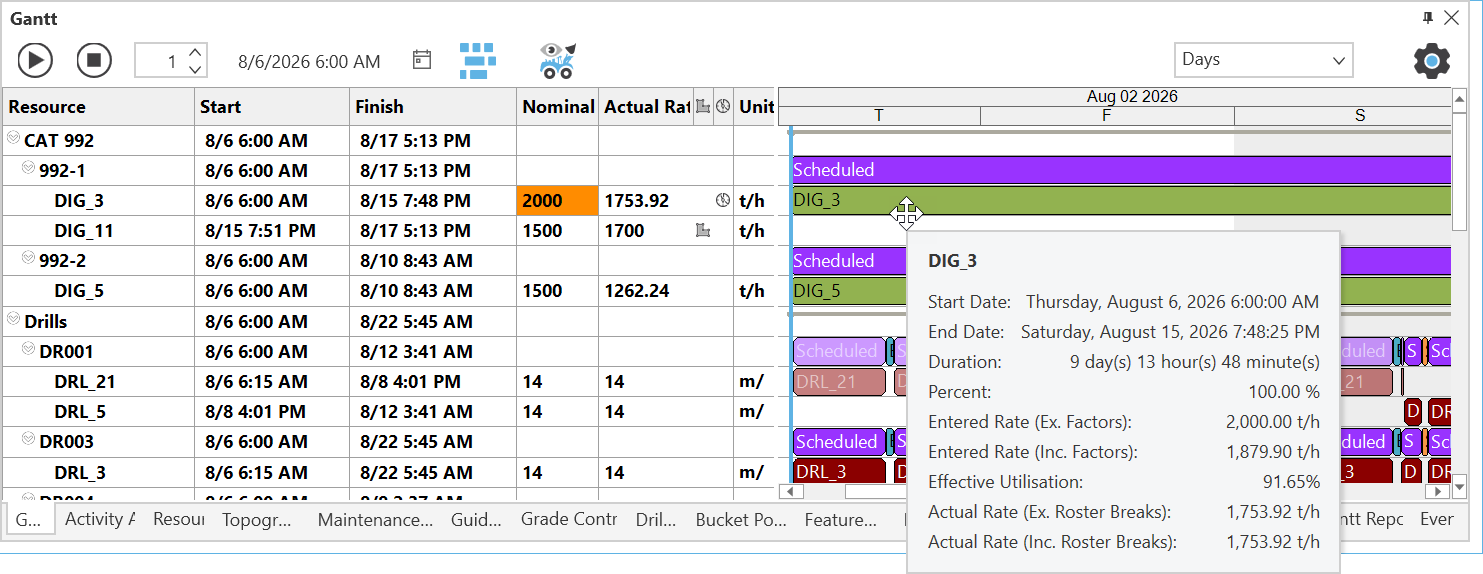Image resolution: width=1483 pixels, height=574 pixels.
Task: Click the Aug 02 2026 timeline header
Action: point(1132,97)
